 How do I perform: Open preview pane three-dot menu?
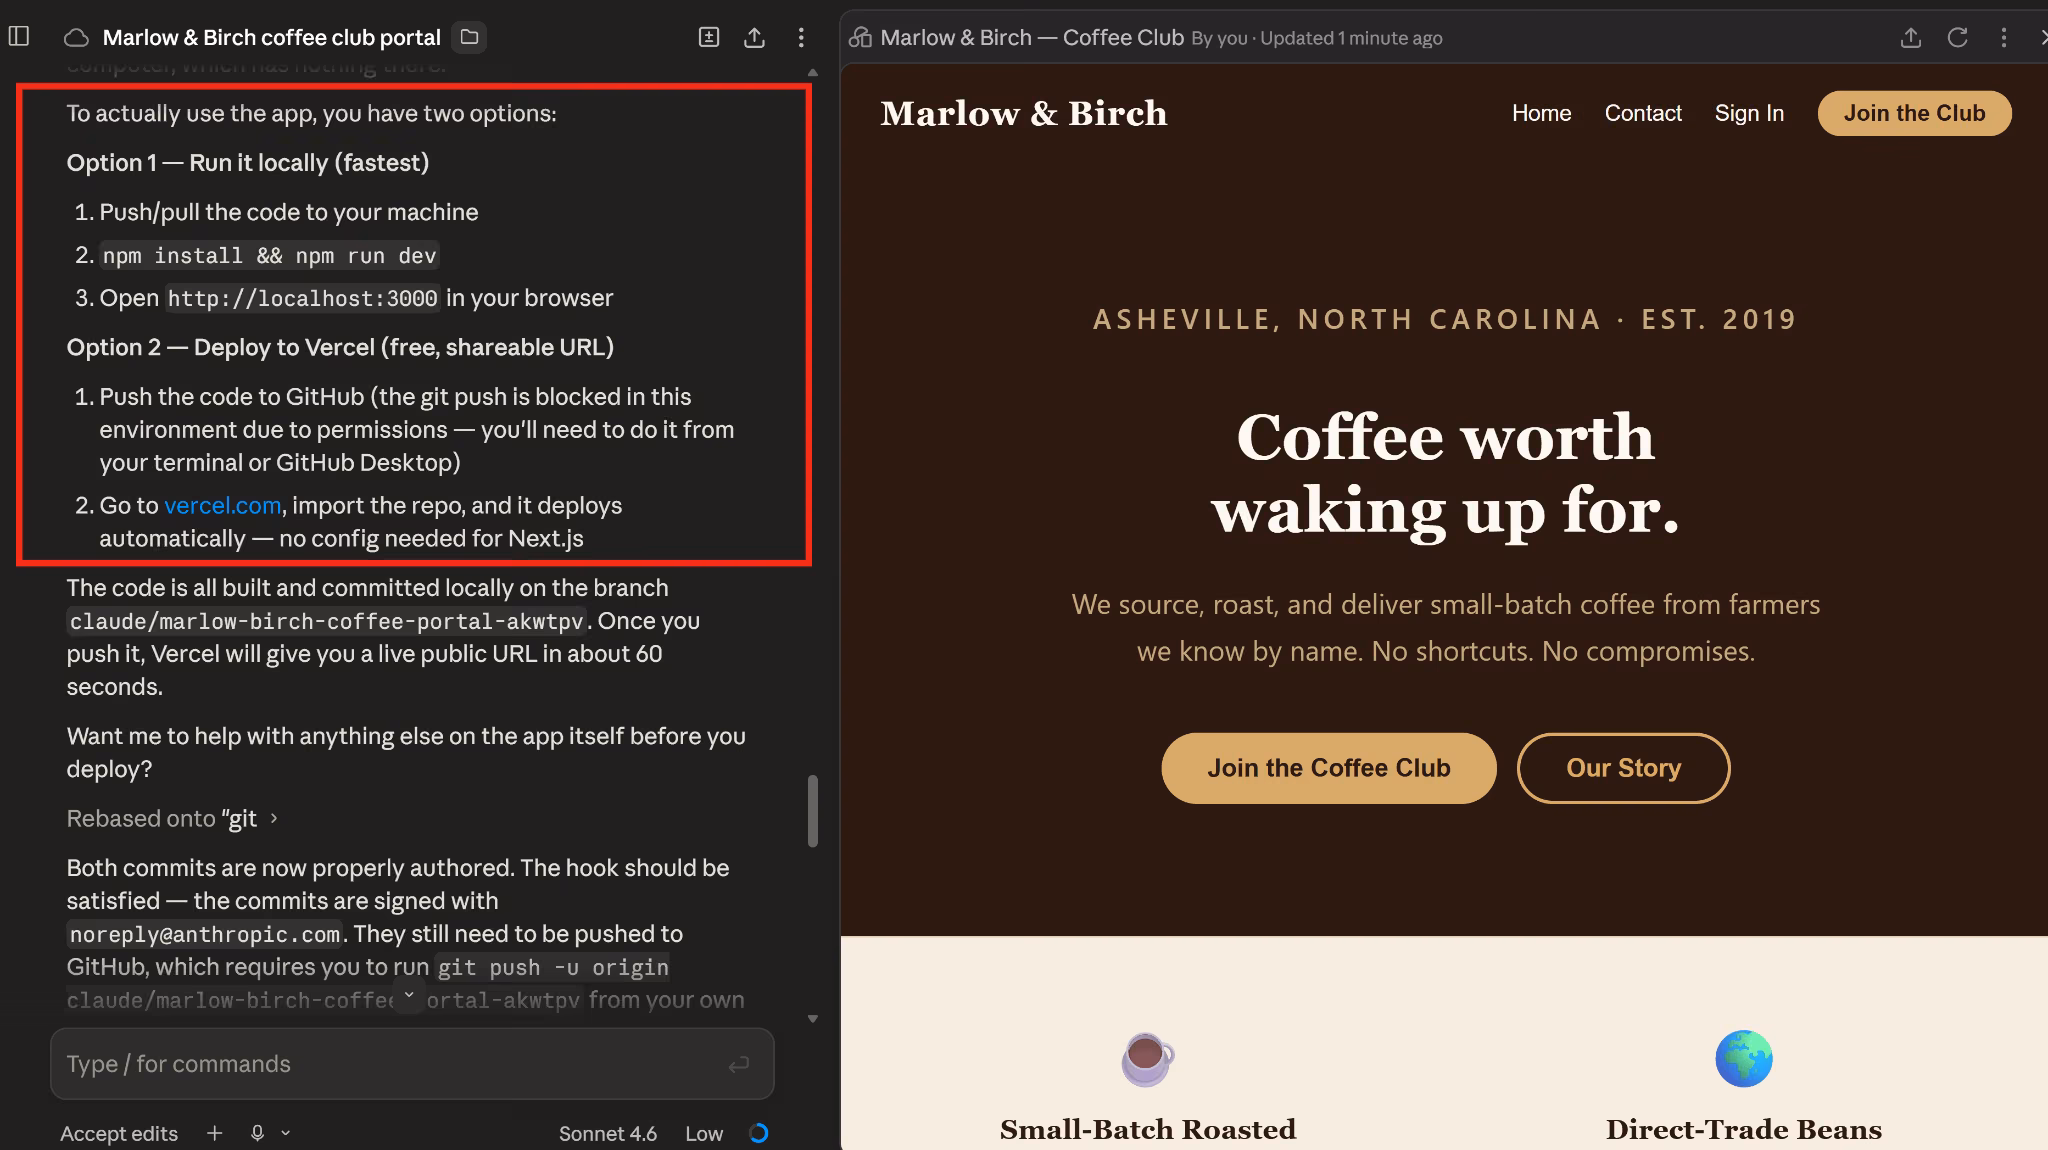click(2004, 37)
